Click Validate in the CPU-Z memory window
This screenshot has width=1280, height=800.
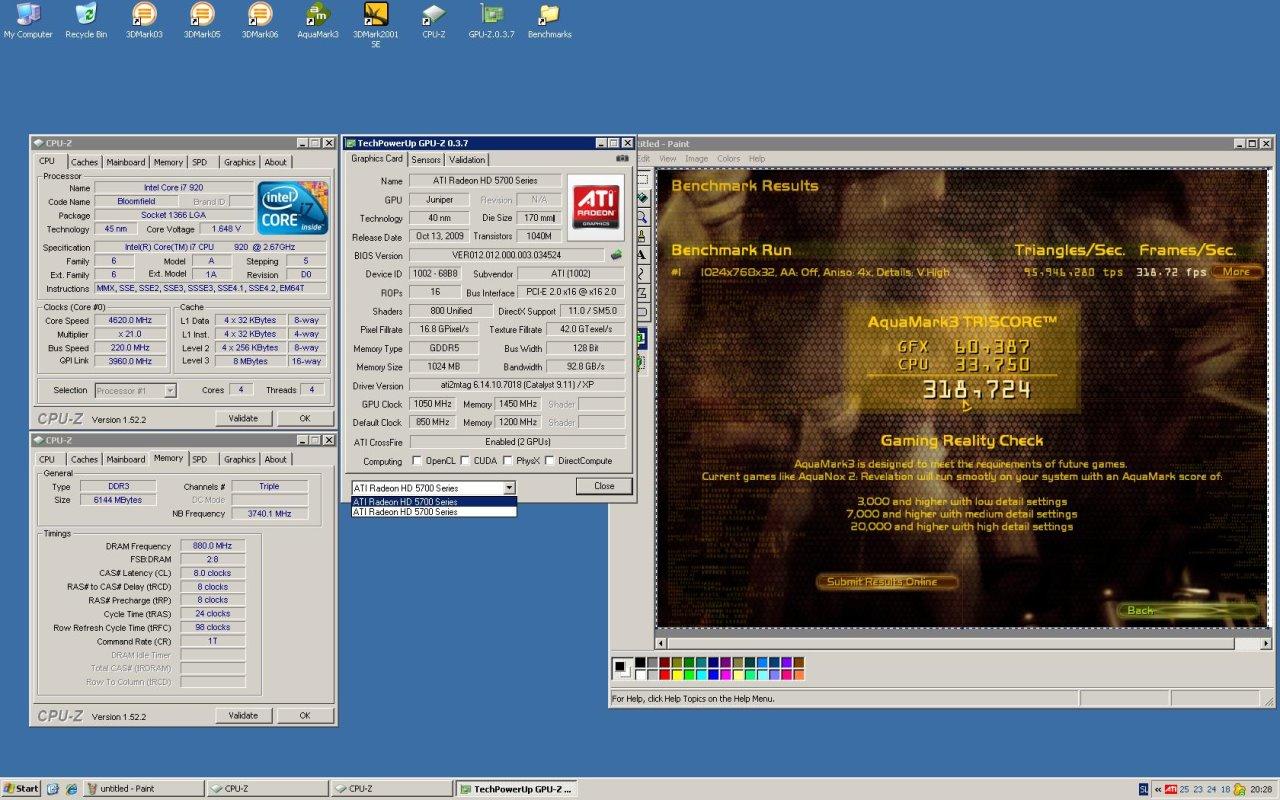point(243,715)
